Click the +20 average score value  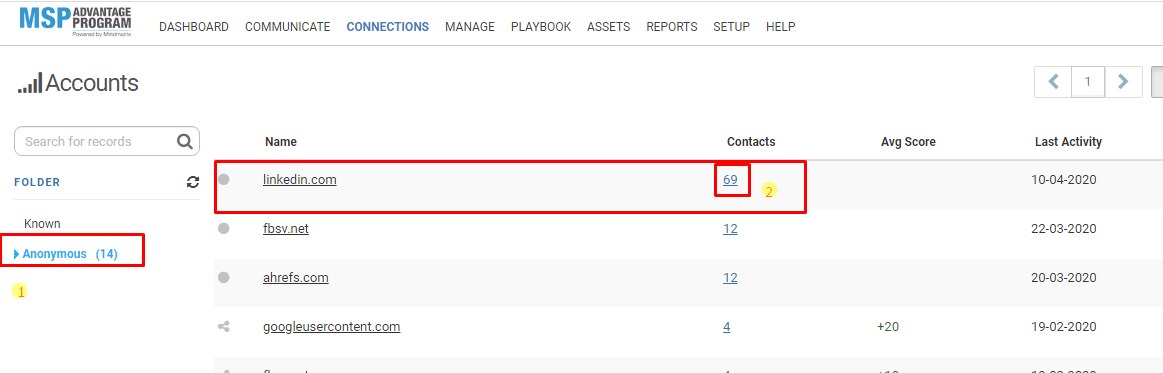(888, 326)
